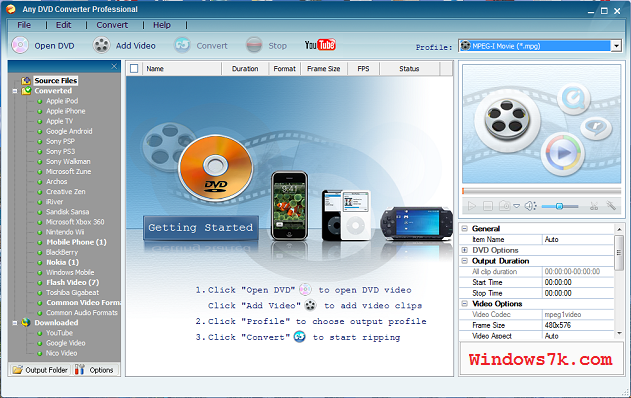
Task: Click the Name column header
Action: (x=181, y=69)
